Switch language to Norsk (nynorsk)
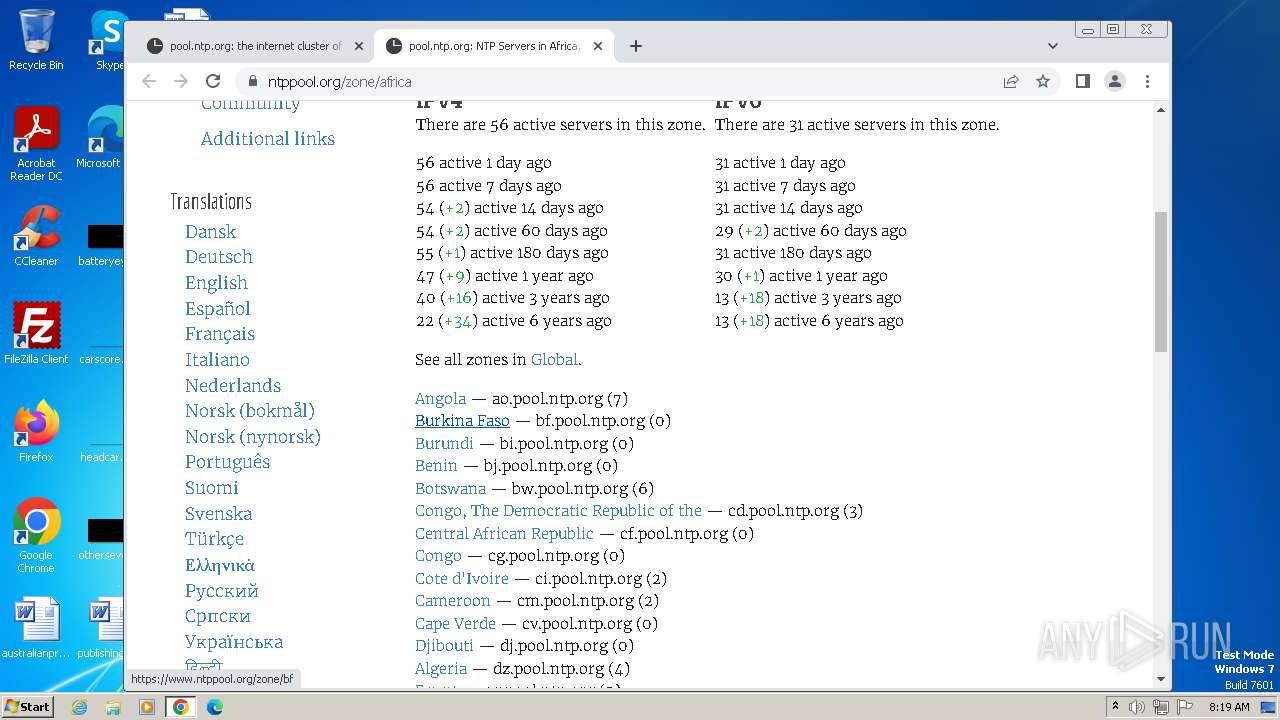1280x720 pixels. (x=253, y=437)
